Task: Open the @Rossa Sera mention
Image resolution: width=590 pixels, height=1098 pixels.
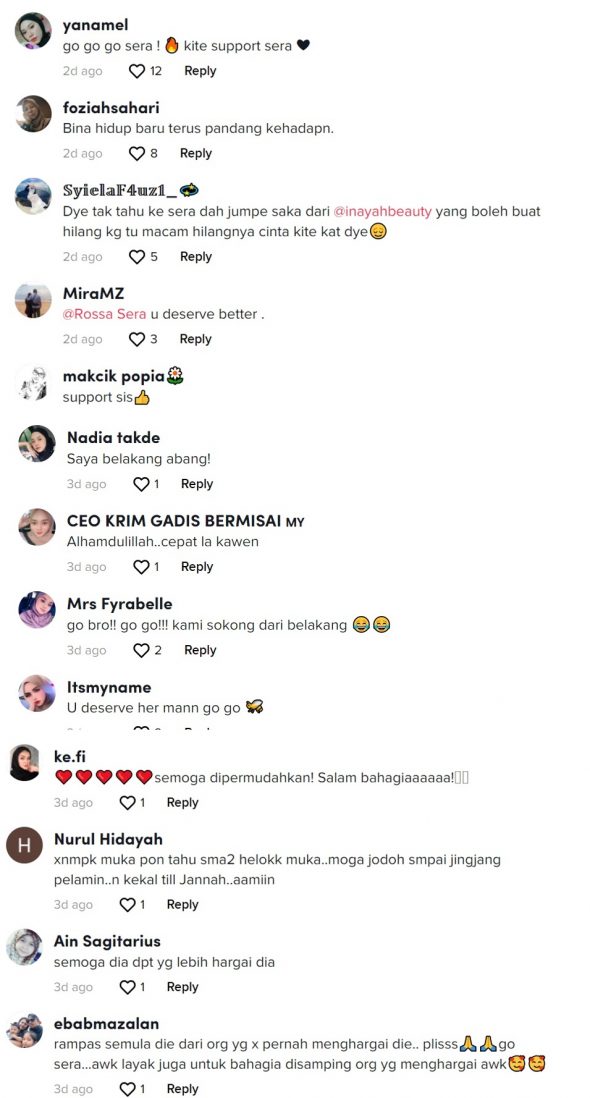Action: 104,314
